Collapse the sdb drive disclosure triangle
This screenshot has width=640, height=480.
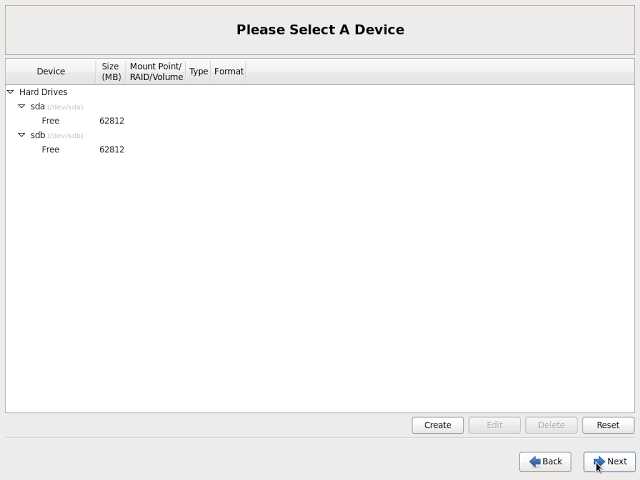click(21, 135)
